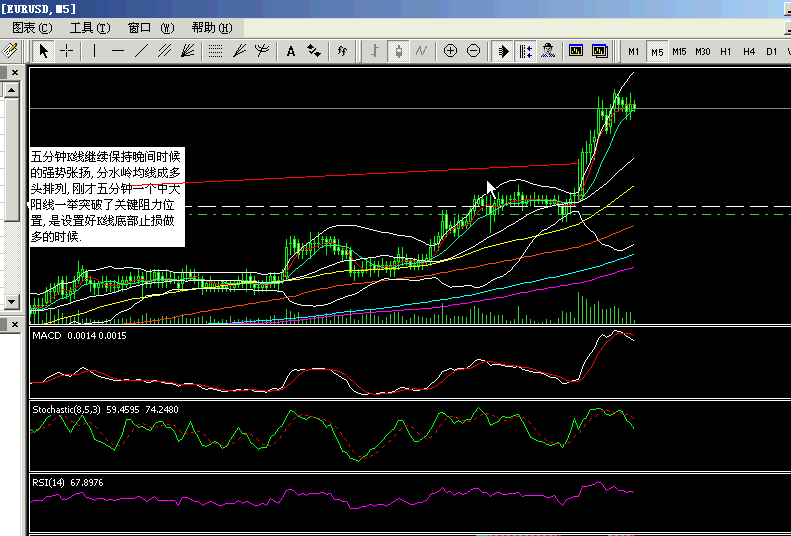Switch chart to bar chart
The image size is (791, 536).
tap(375, 51)
